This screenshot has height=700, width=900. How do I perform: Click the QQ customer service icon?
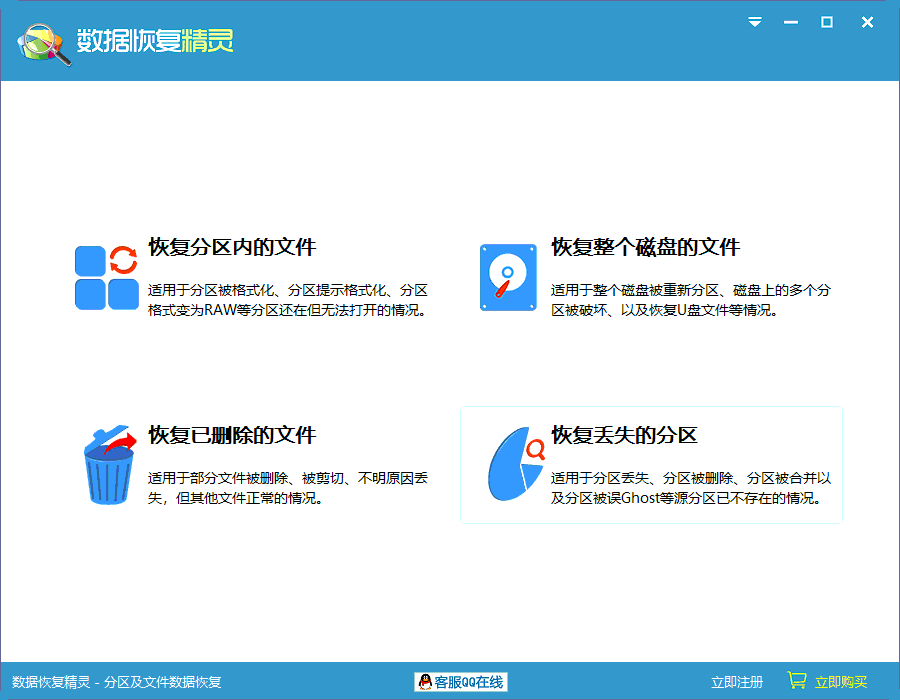pos(425,681)
